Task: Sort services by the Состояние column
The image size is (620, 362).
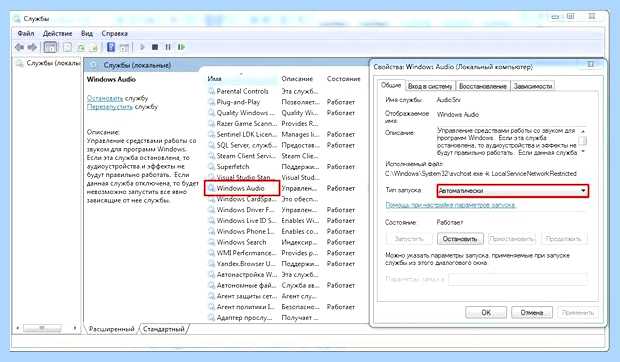Action: [x=343, y=79]
